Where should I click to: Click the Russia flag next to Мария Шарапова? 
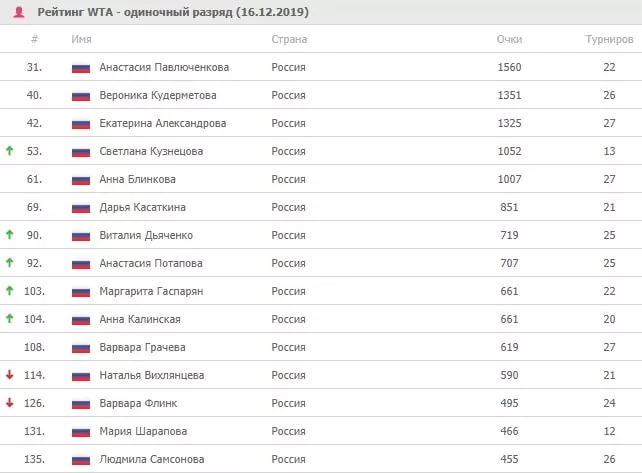[x=81, y=432]
